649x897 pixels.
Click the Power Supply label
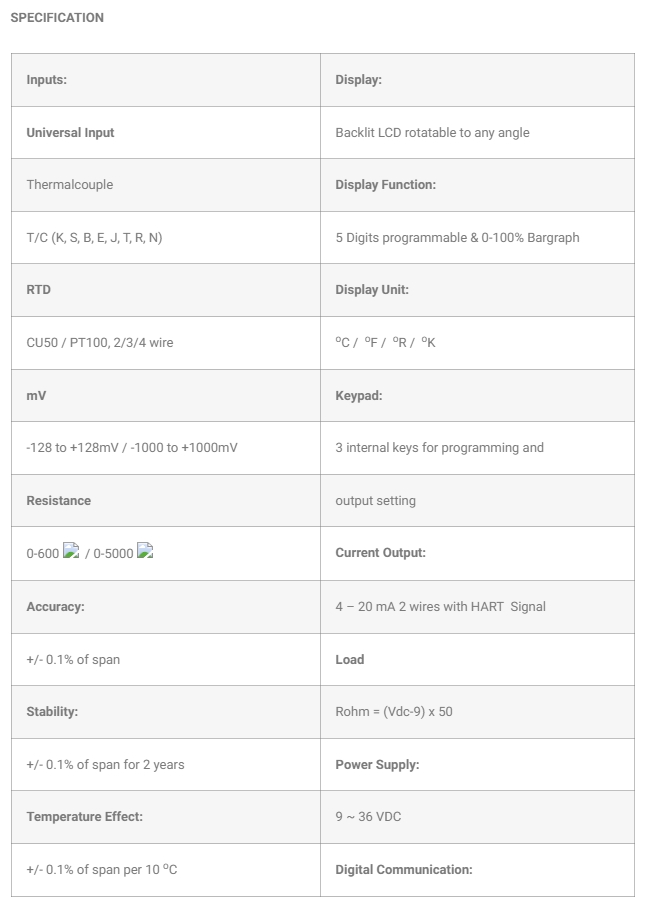click(377, 765)
